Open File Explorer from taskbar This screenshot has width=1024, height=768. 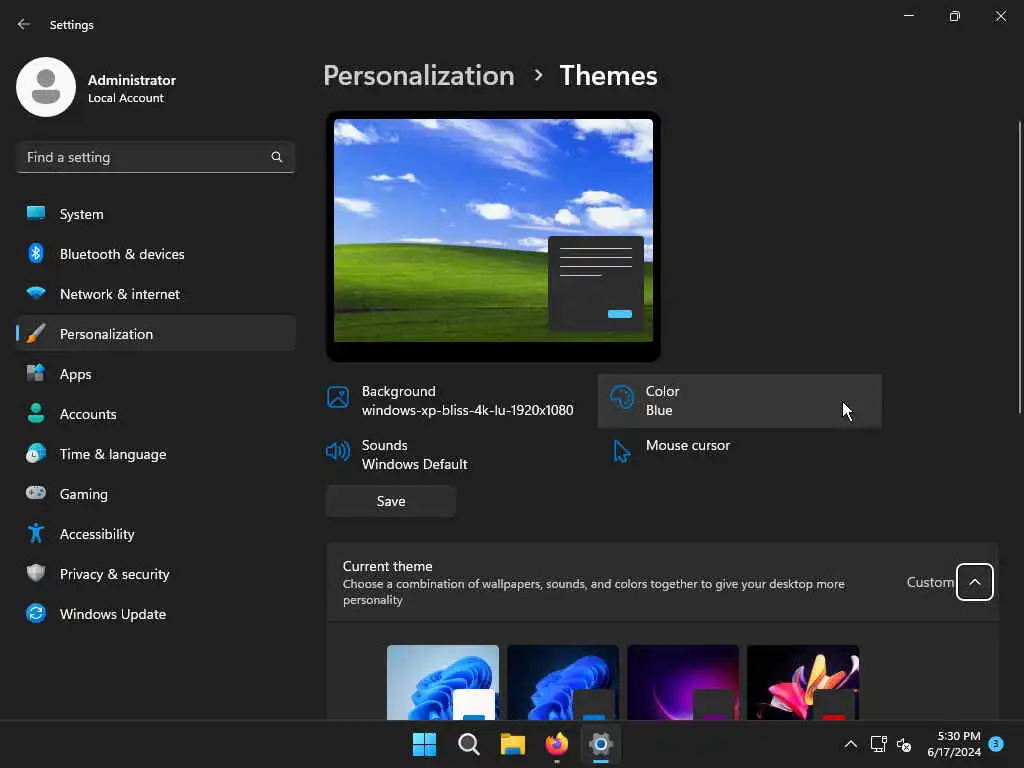coord(513,744)
